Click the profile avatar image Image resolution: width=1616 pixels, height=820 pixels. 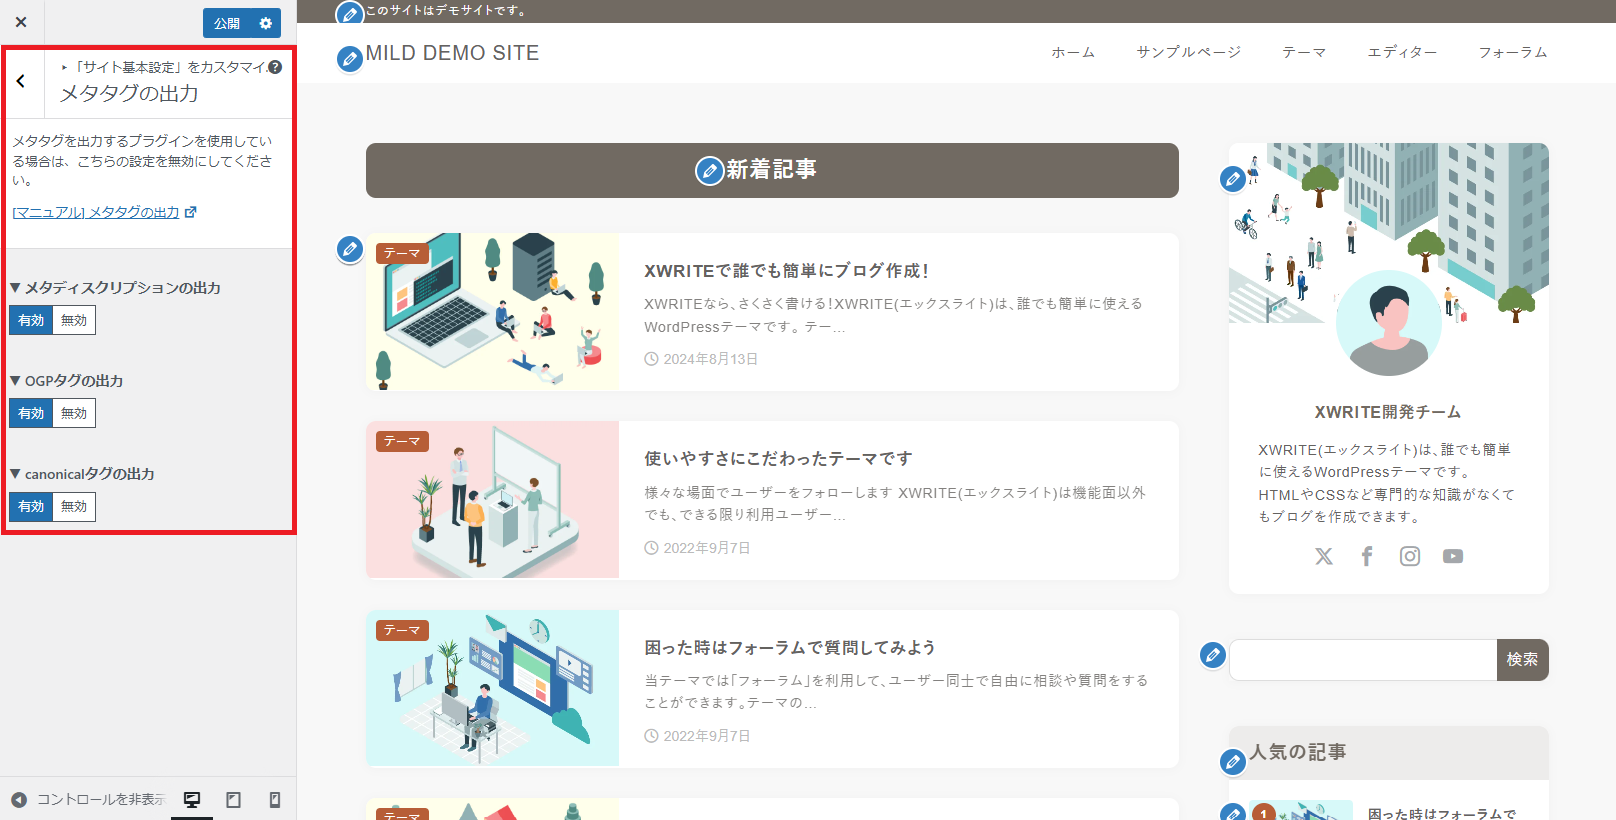1389,323
